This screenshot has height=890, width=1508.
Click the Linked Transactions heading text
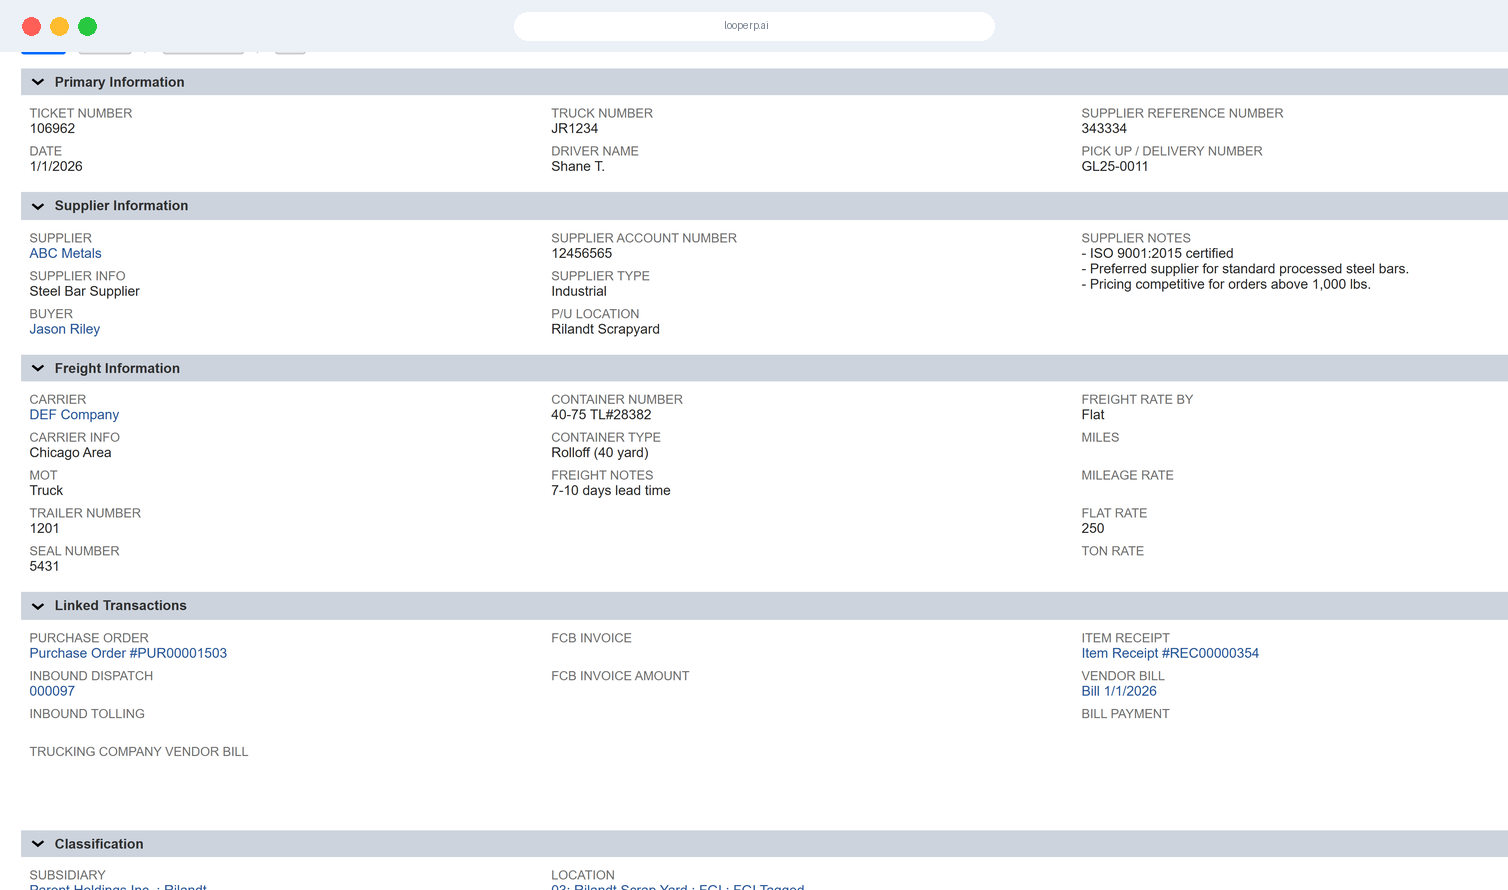click(120, 606)
